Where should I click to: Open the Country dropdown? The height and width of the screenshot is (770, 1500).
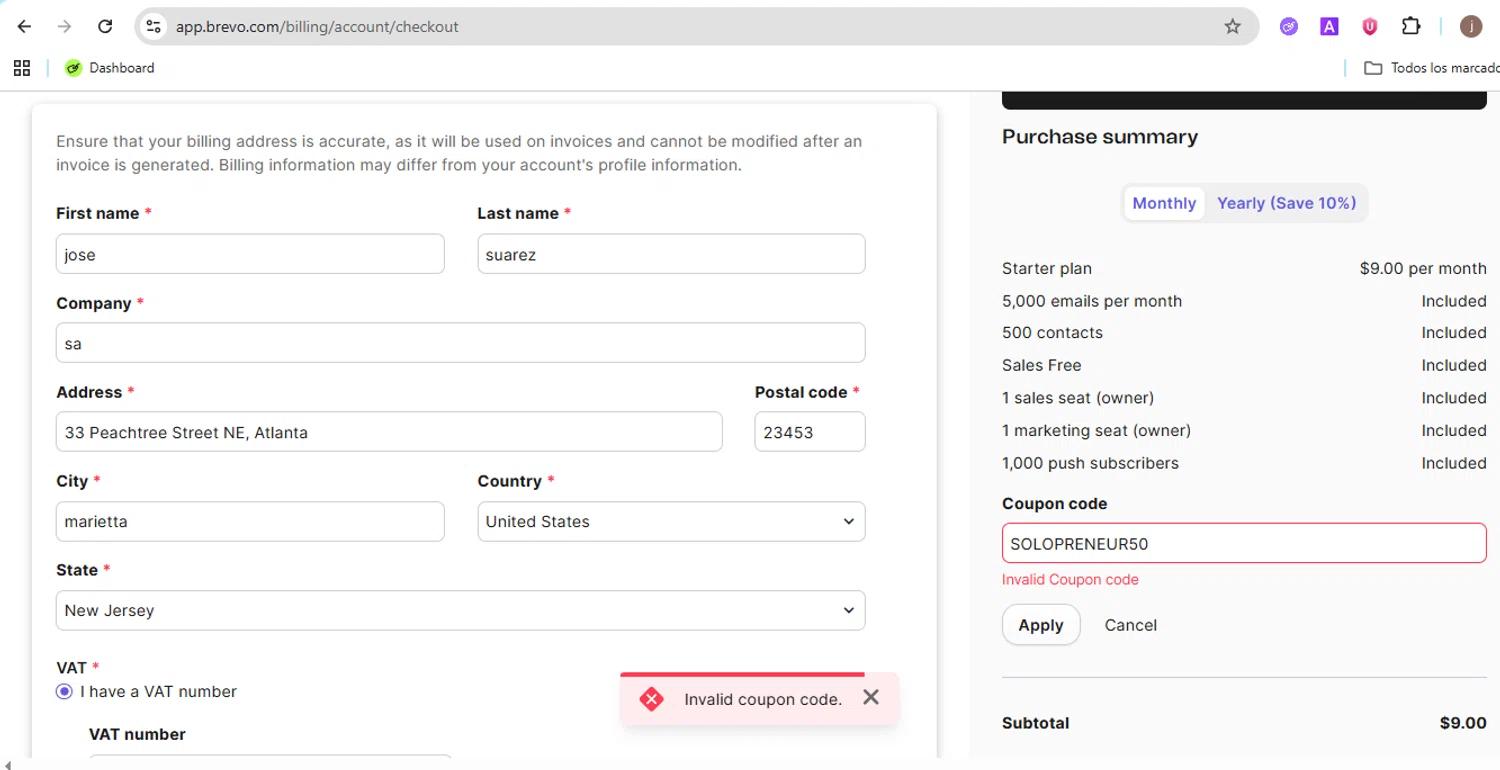(671, 521)
